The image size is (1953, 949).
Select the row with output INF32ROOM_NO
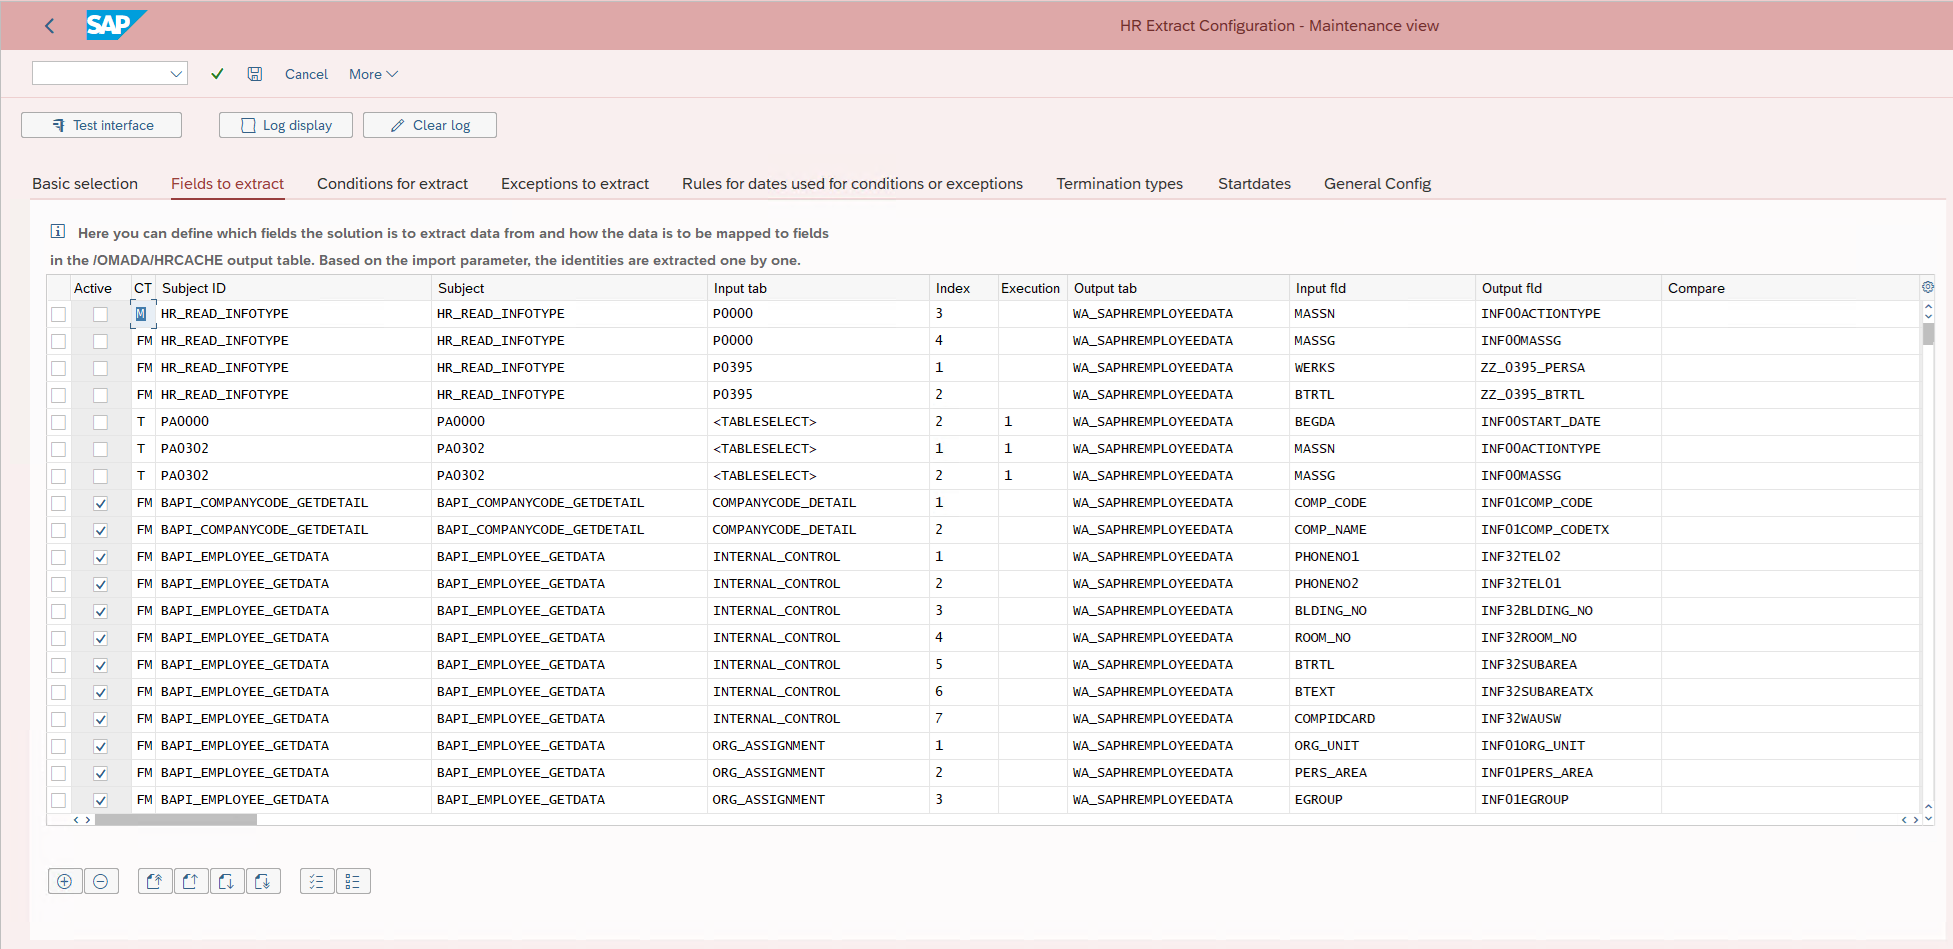pyautogui.click(x=58, y=638)
